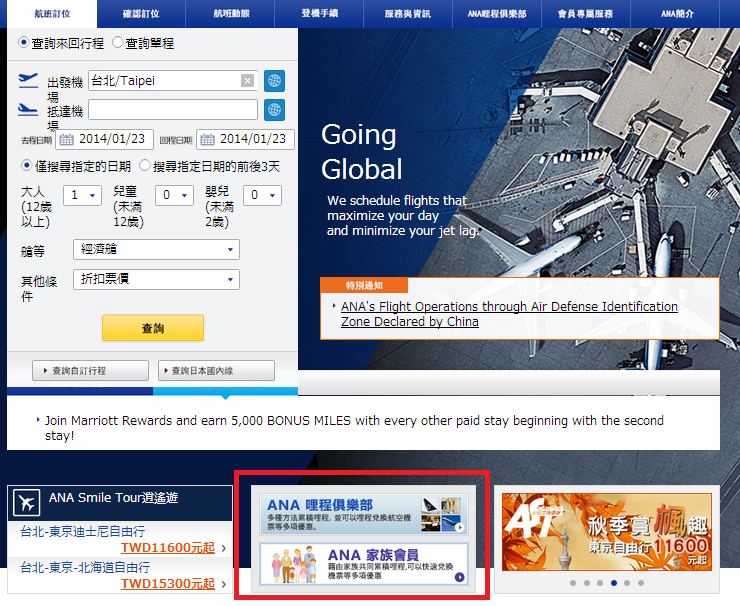Open the 大人 adult count dropdown
The width and height of the screenshot is (740, 606).
pos(83,195)
